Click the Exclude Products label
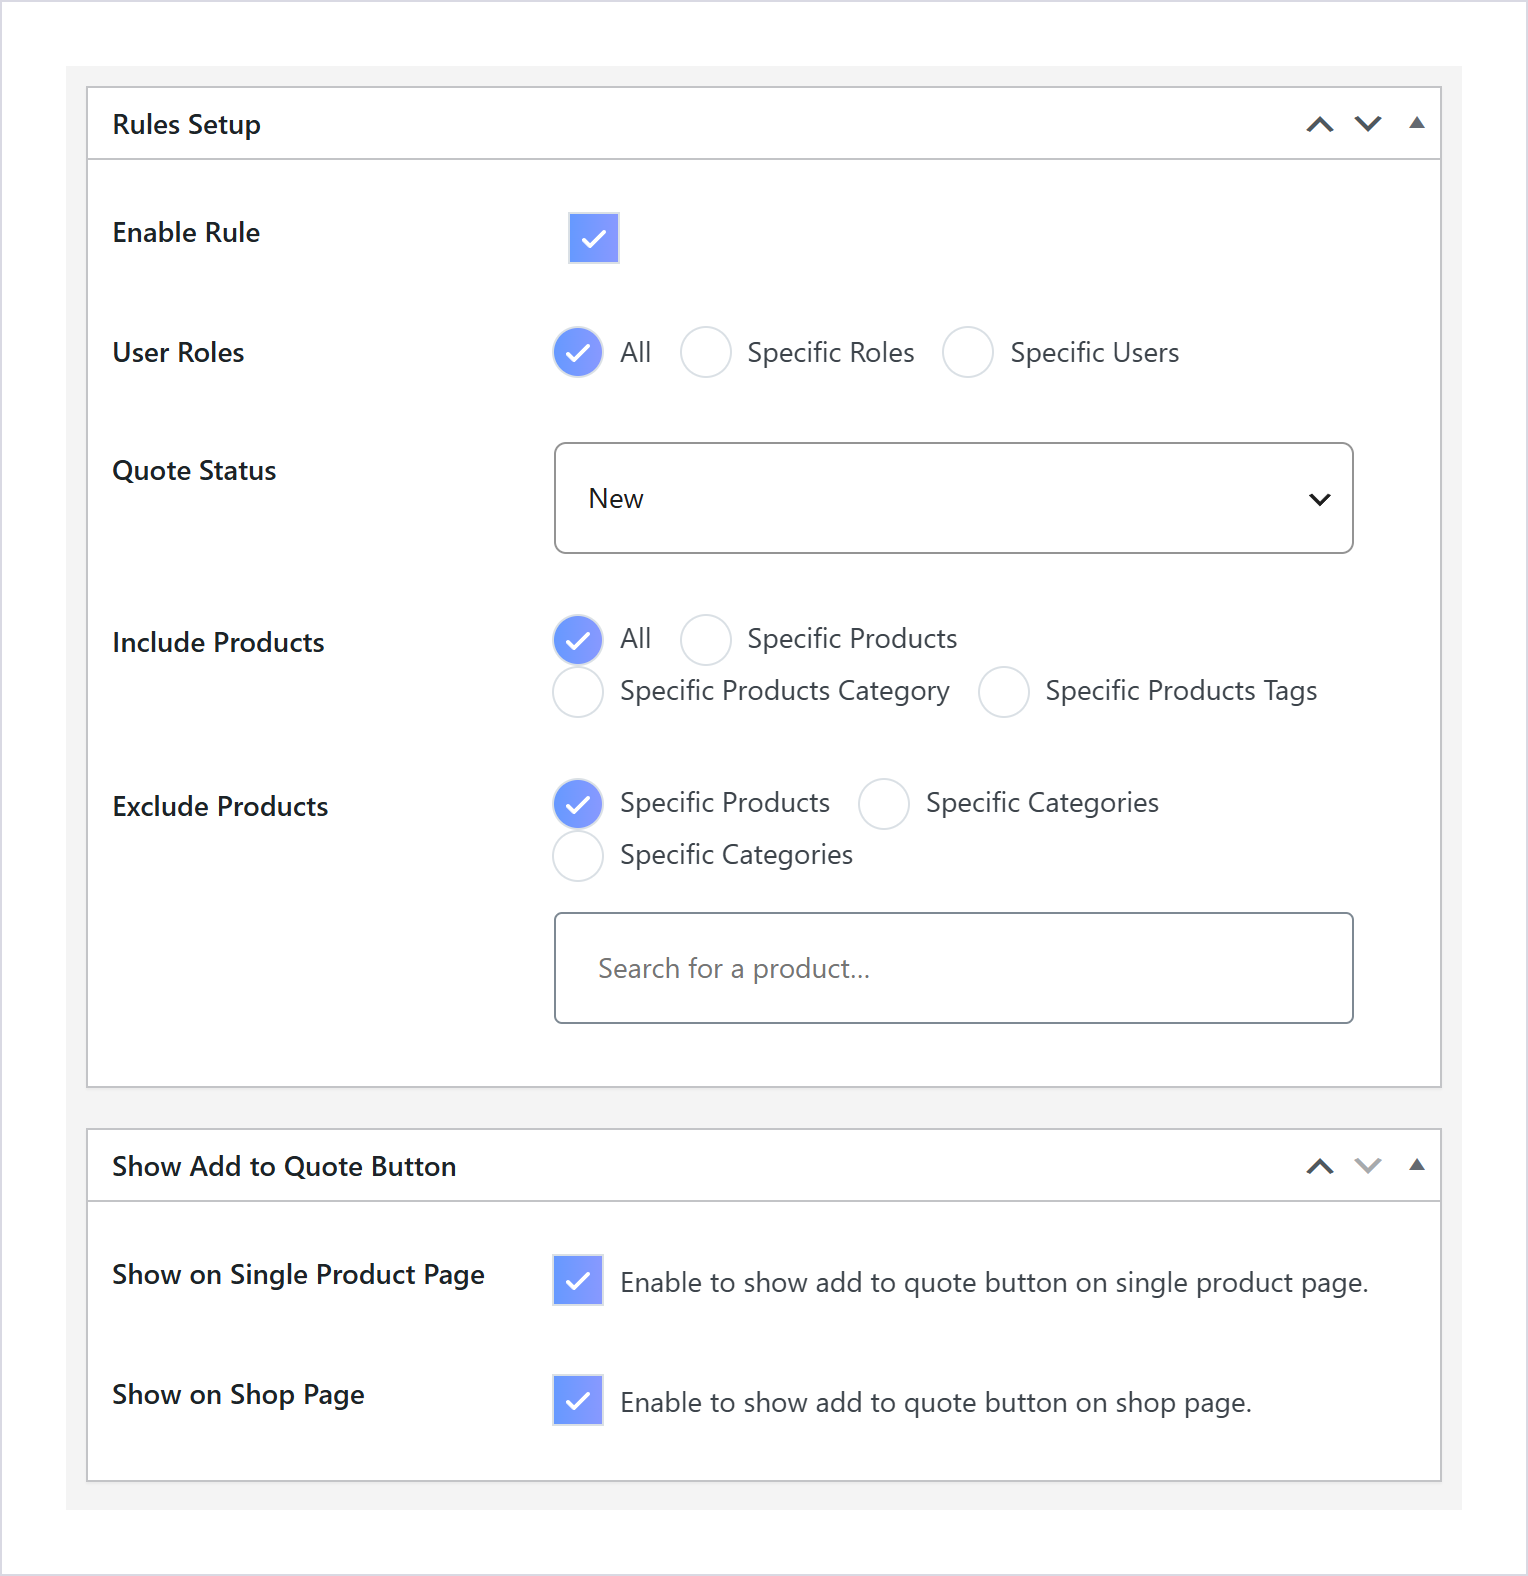This screenshot has width=1528, height=1576. click(220, 806)
